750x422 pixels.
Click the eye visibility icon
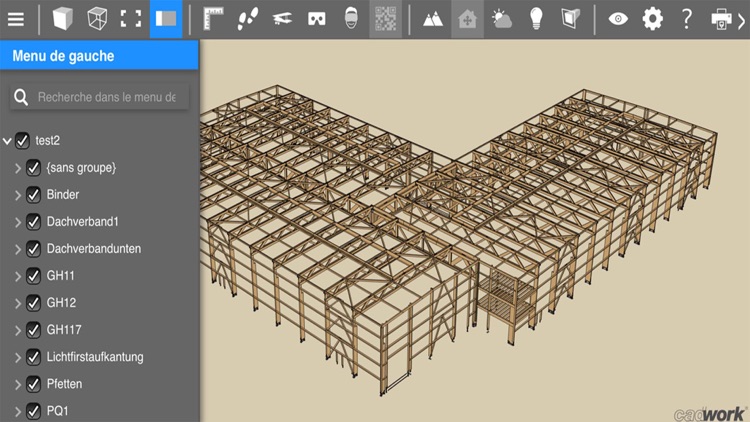click(618, 19)
